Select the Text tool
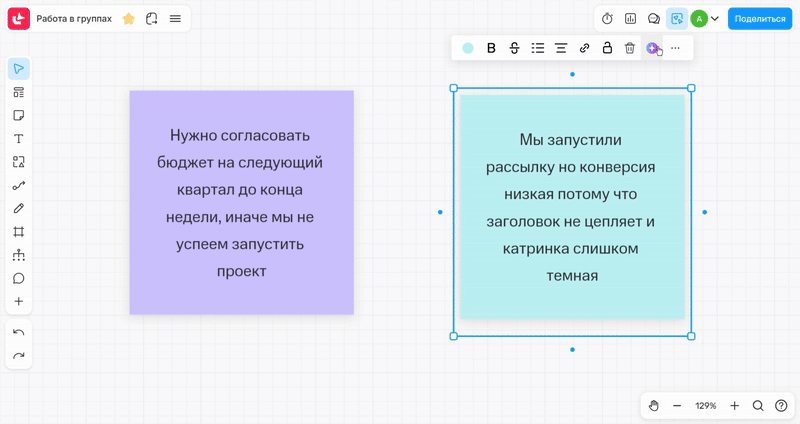800x424 pixels. pos(18,139)
